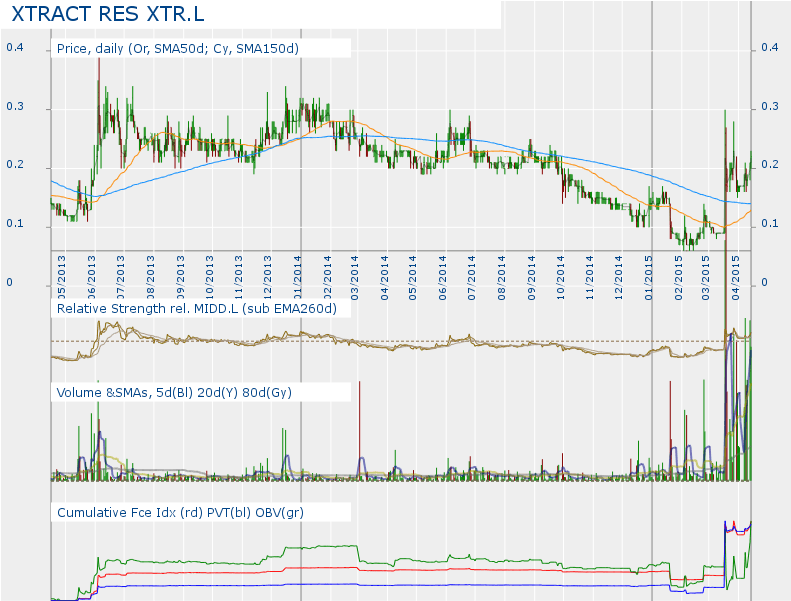
Task: Click the 04/2015 date axis label
Action: click(x=736, y=278)
